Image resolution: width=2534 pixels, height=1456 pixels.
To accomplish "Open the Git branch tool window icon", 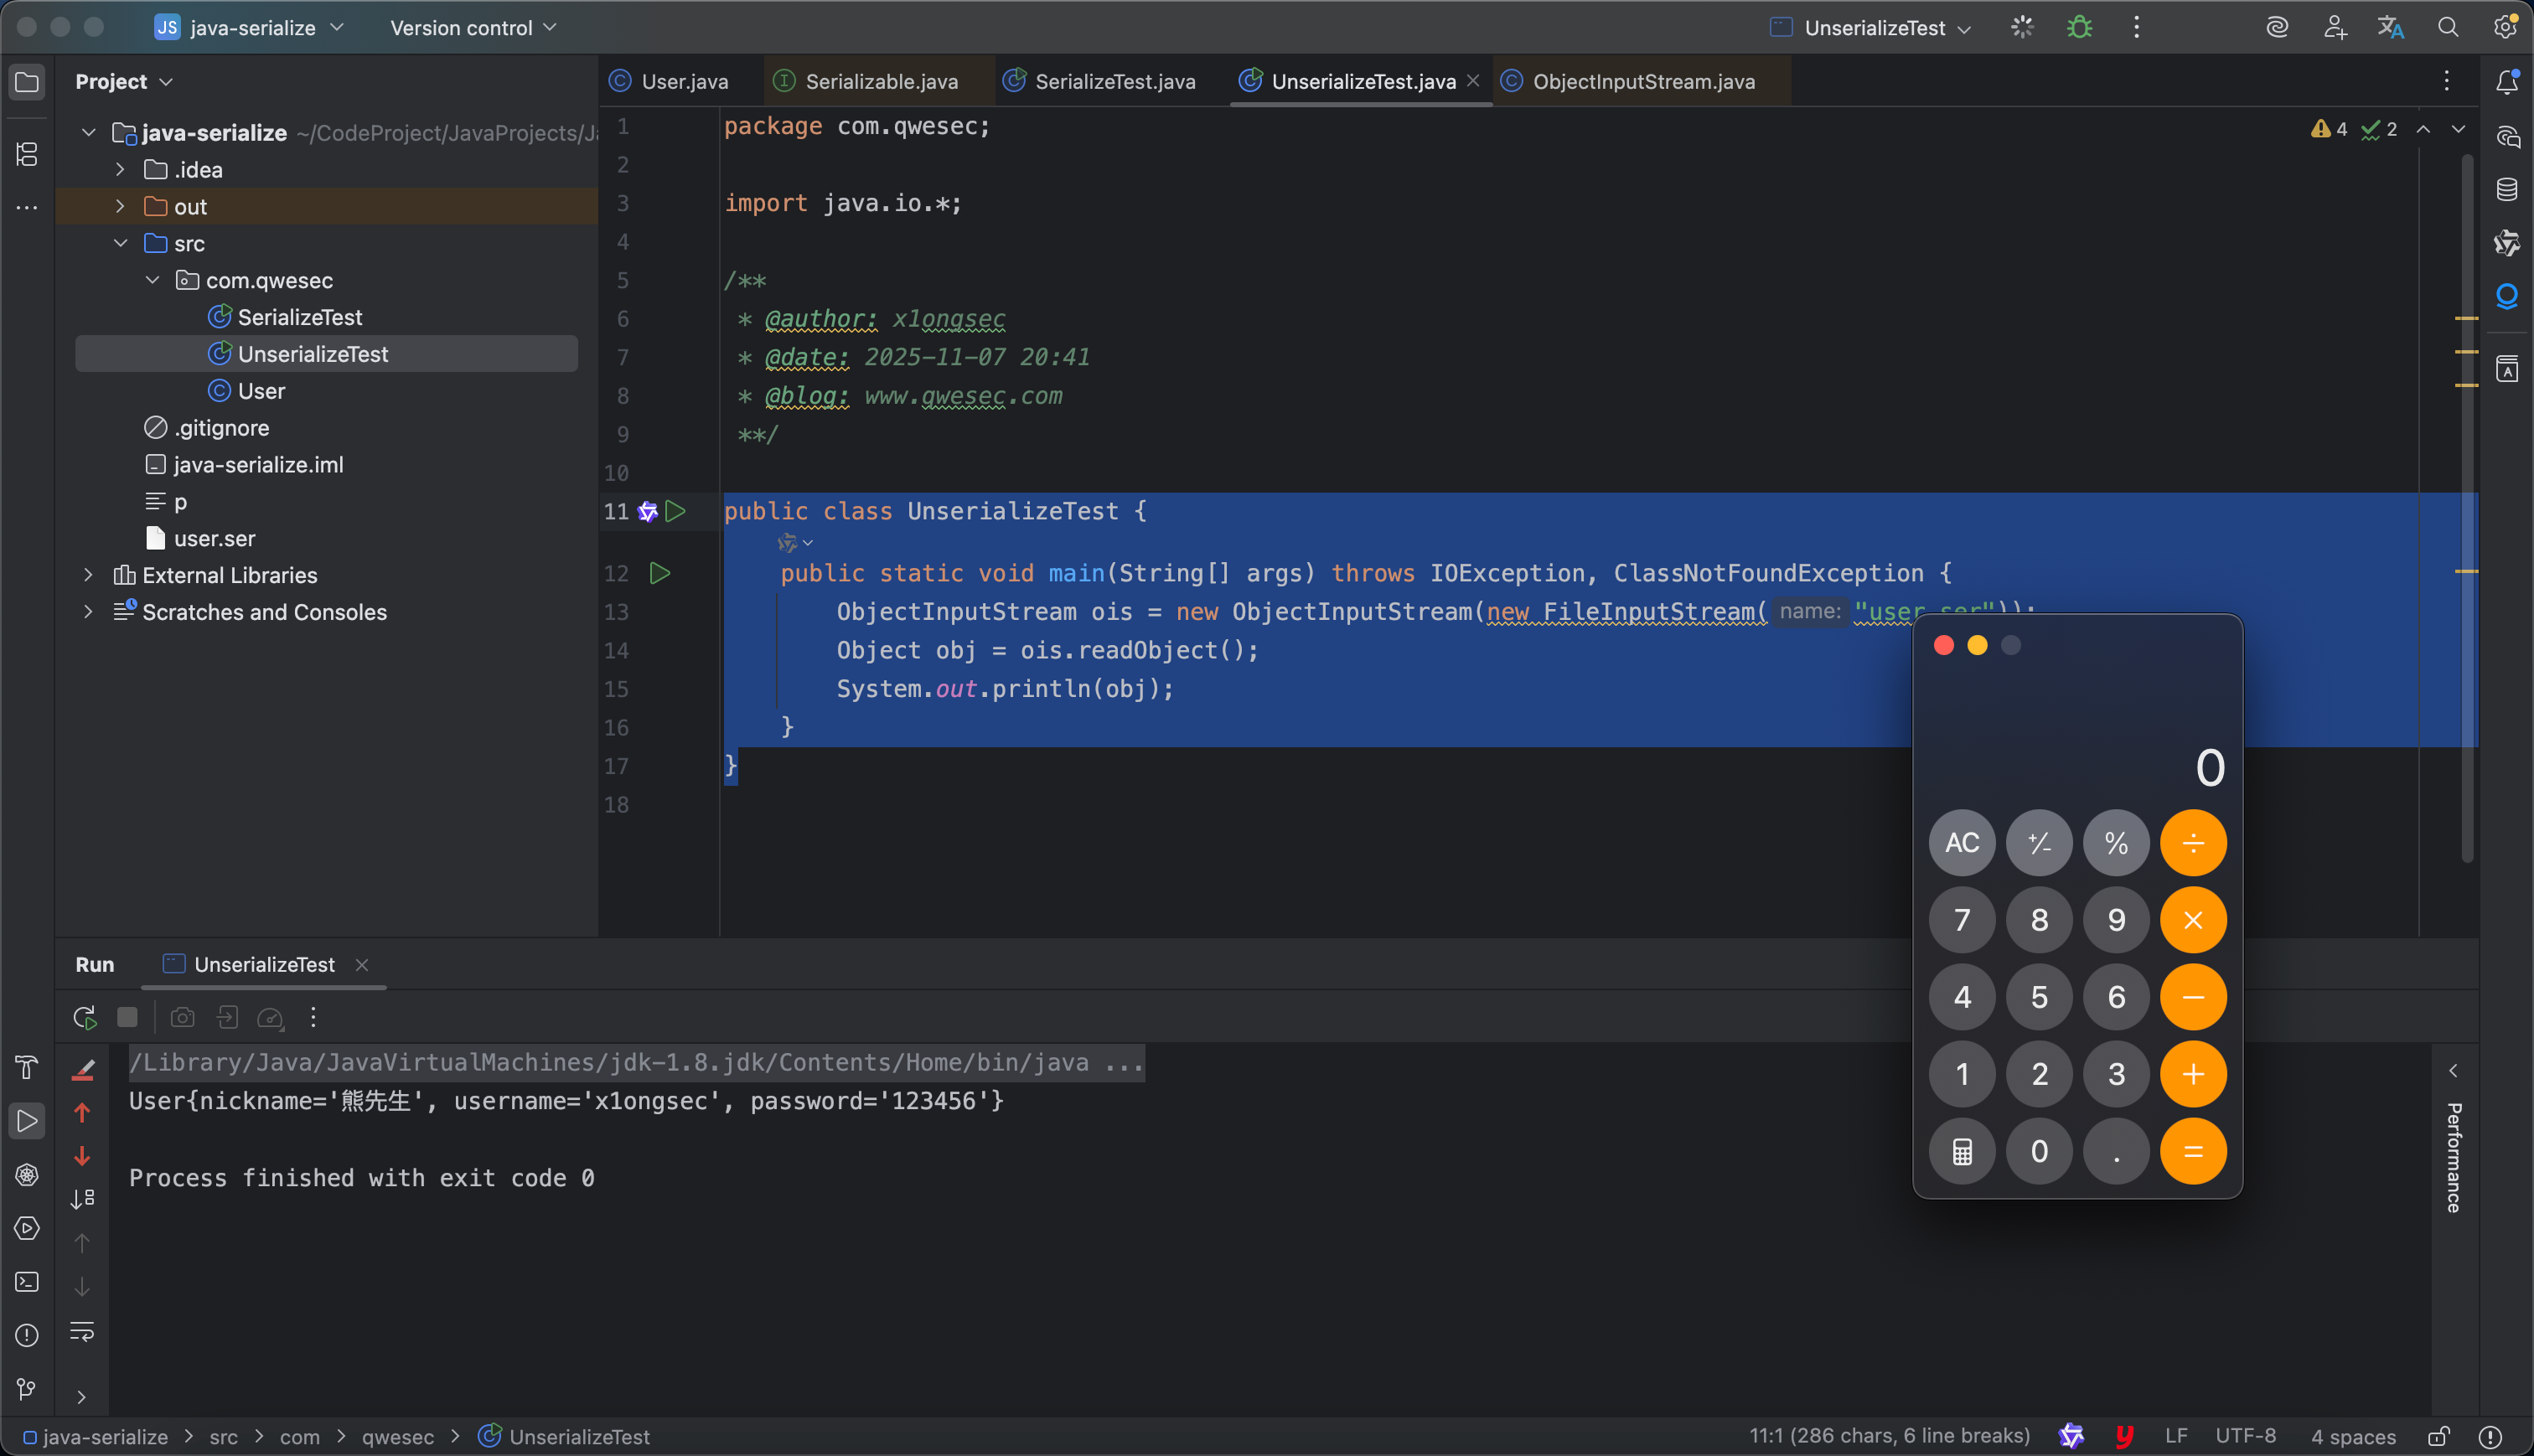I will coord(27,1389).
